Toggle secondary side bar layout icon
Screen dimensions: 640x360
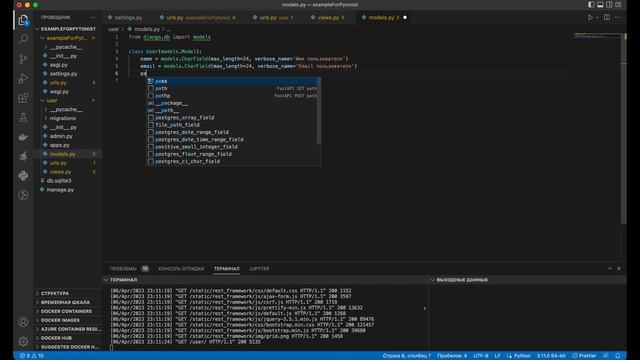tap(609, 5)
